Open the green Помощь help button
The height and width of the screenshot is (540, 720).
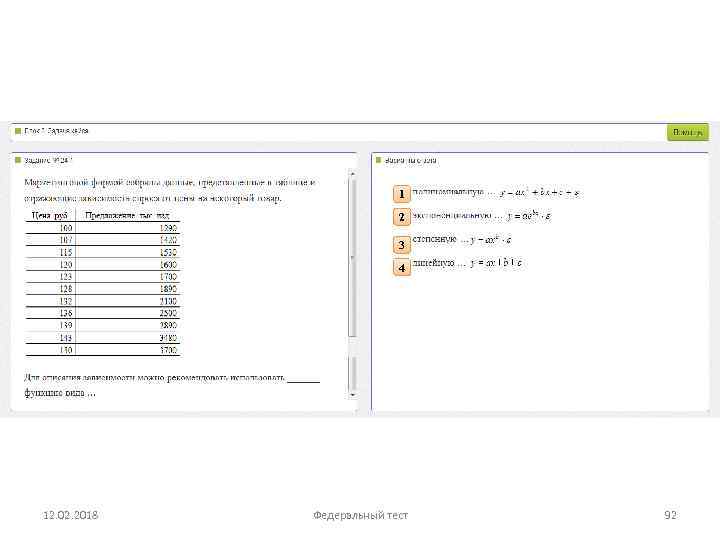[687, 132]
